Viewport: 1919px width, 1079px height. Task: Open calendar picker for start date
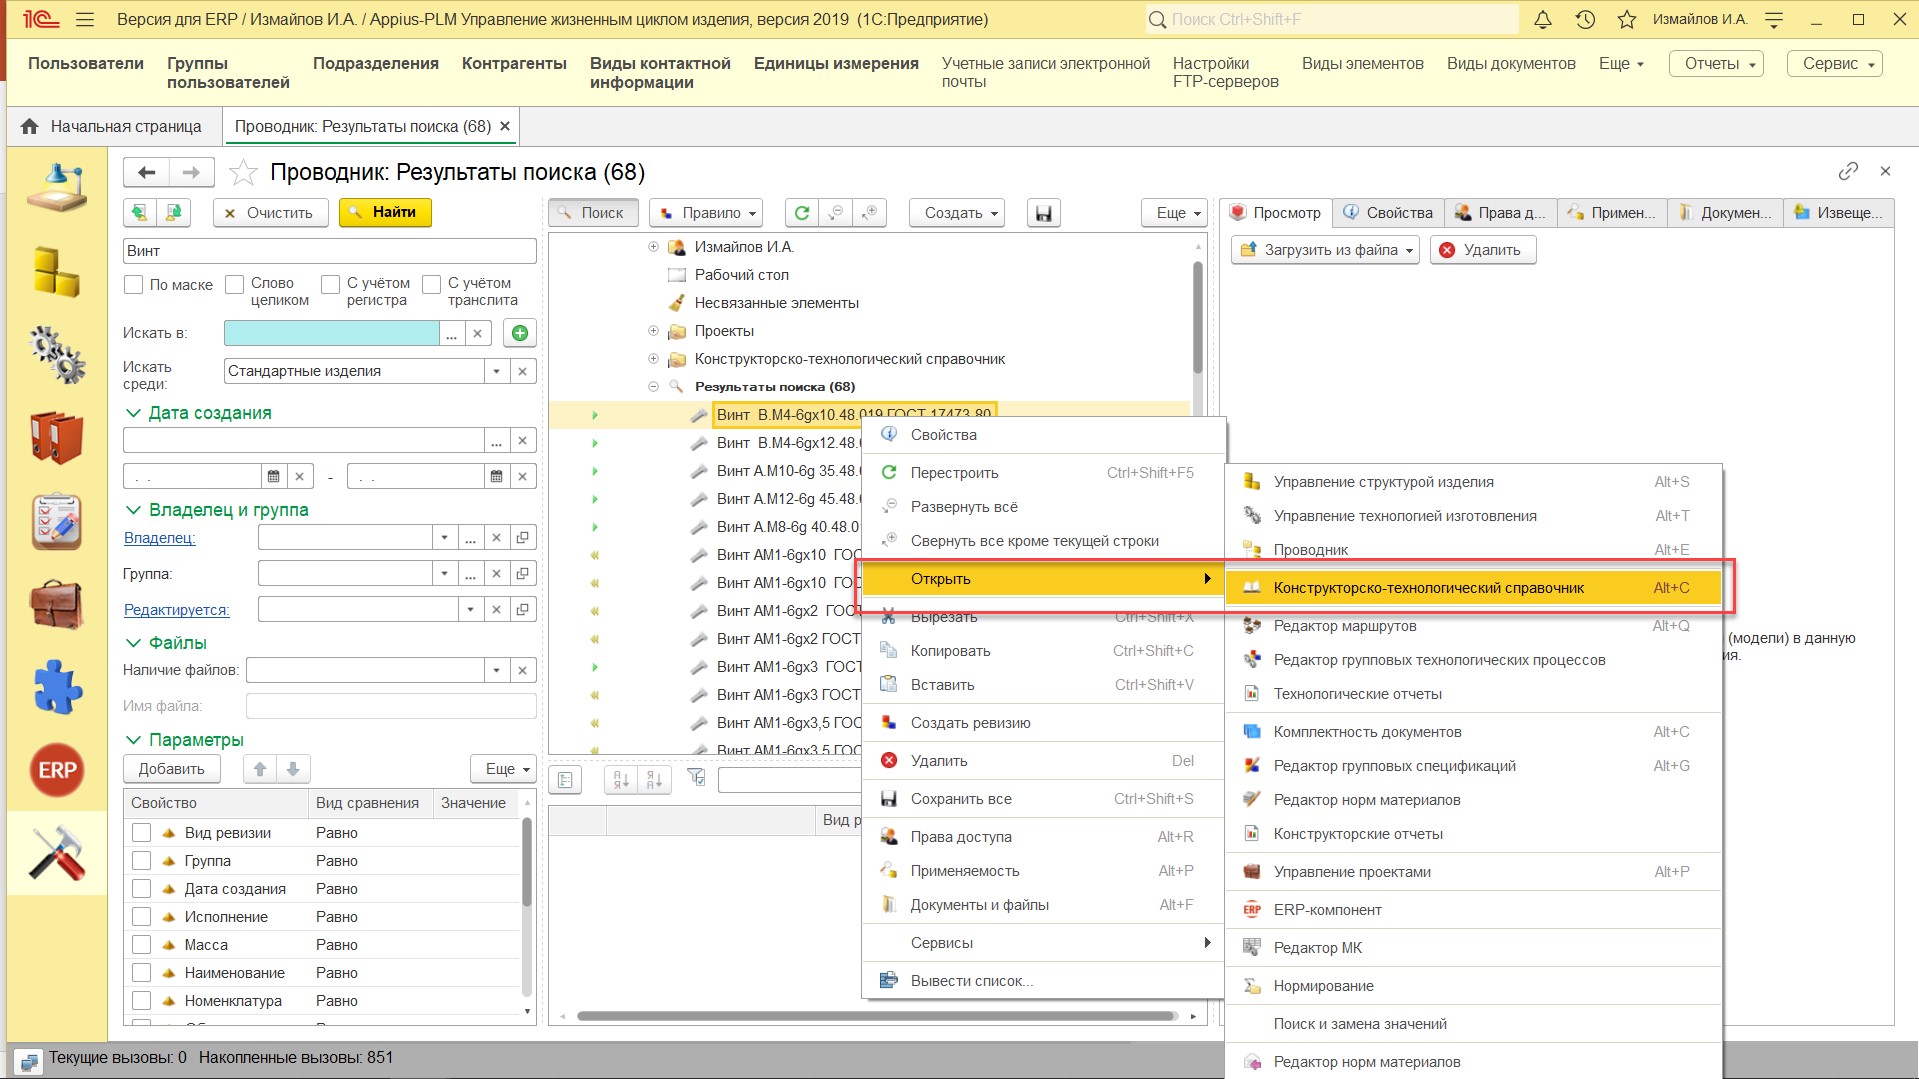coord(273,477)
